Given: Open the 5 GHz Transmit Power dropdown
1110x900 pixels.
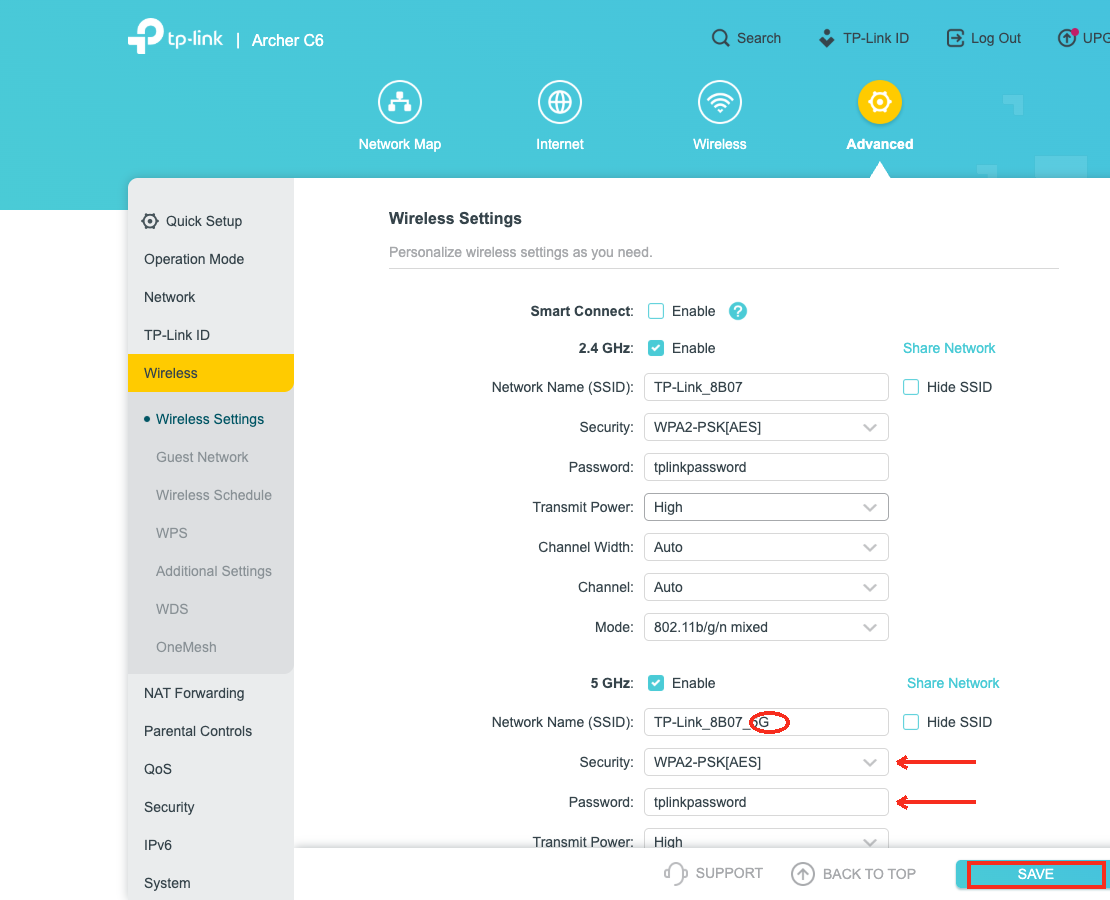Looking at the screenshot, I should click(x=766, y=839).
